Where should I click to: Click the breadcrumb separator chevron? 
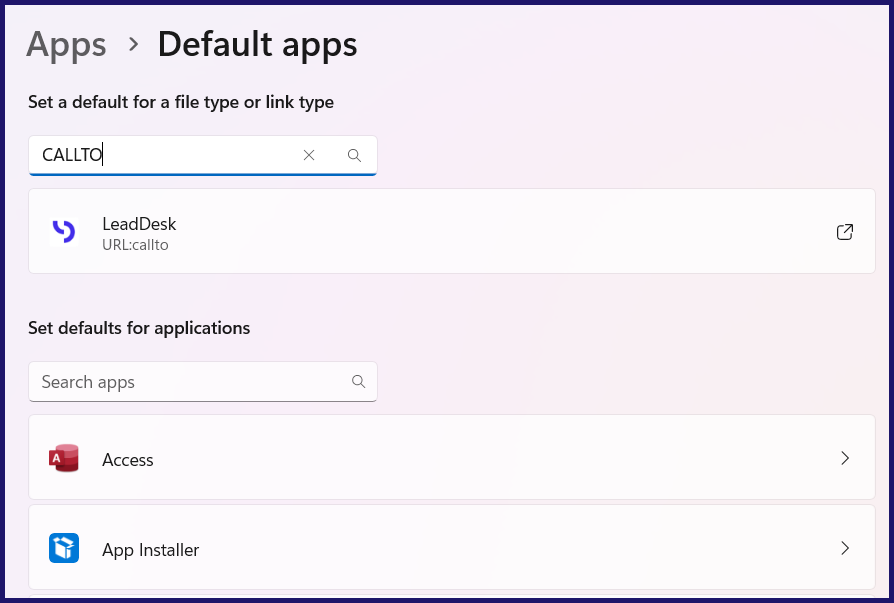point(133,44)
